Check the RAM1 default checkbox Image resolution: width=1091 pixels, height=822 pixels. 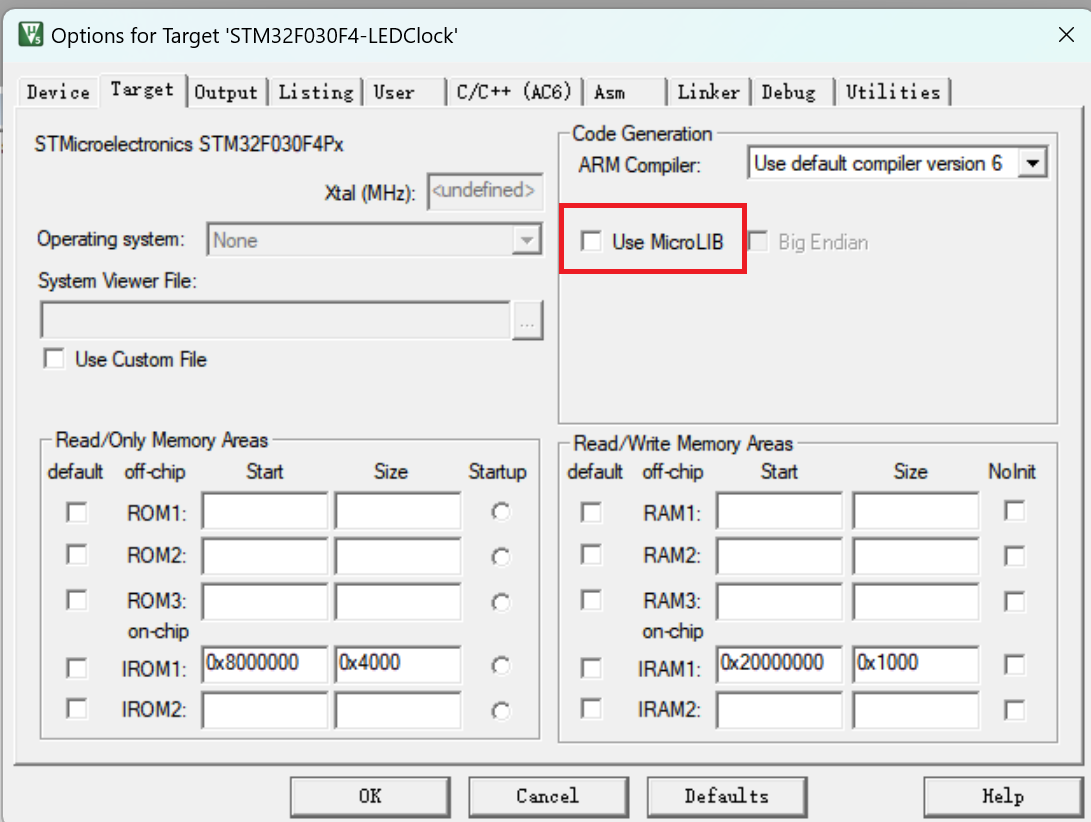click(591, 512)
